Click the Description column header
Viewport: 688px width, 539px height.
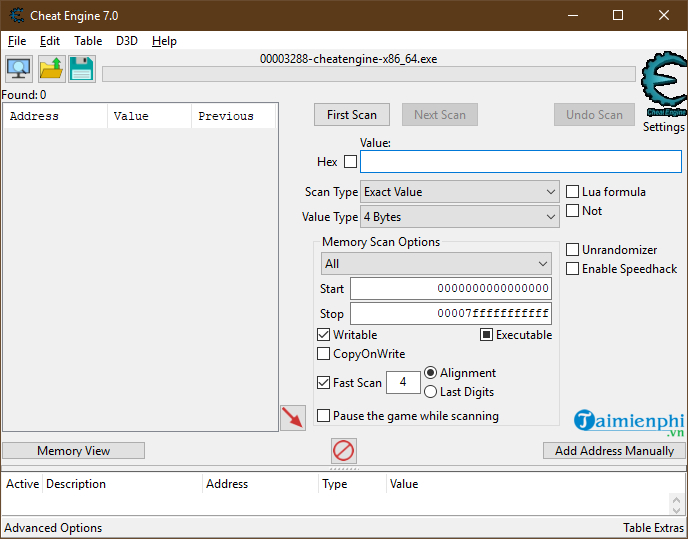[x=122, y=484]
